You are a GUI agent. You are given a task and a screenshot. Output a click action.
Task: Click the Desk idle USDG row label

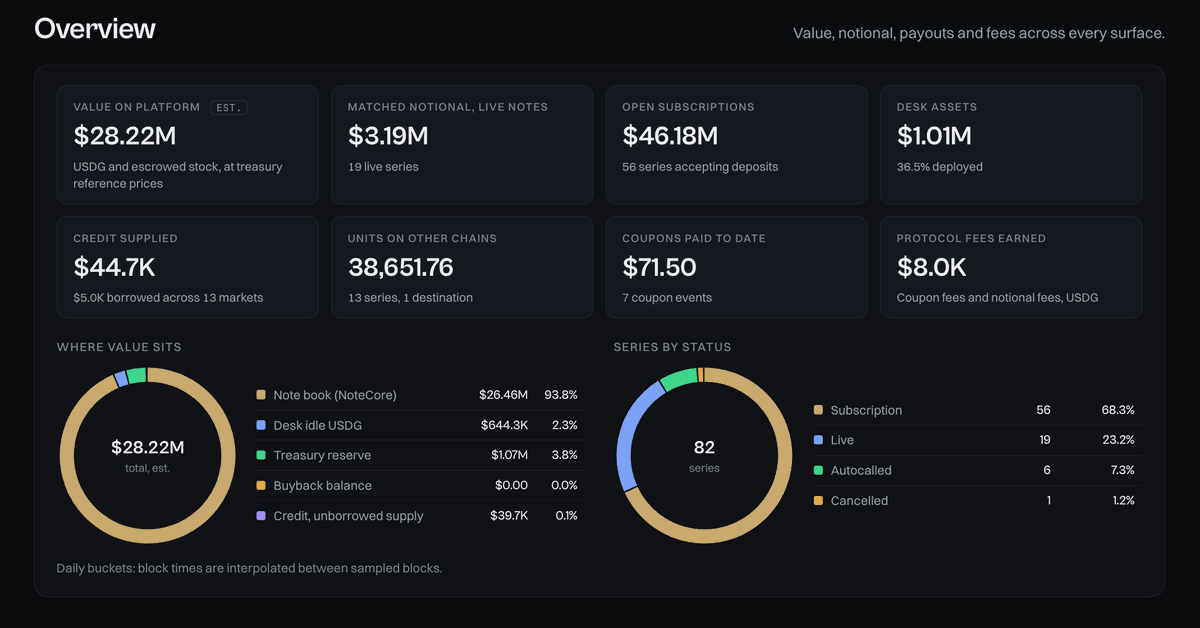pyautogui.click(x=318, y=425)
